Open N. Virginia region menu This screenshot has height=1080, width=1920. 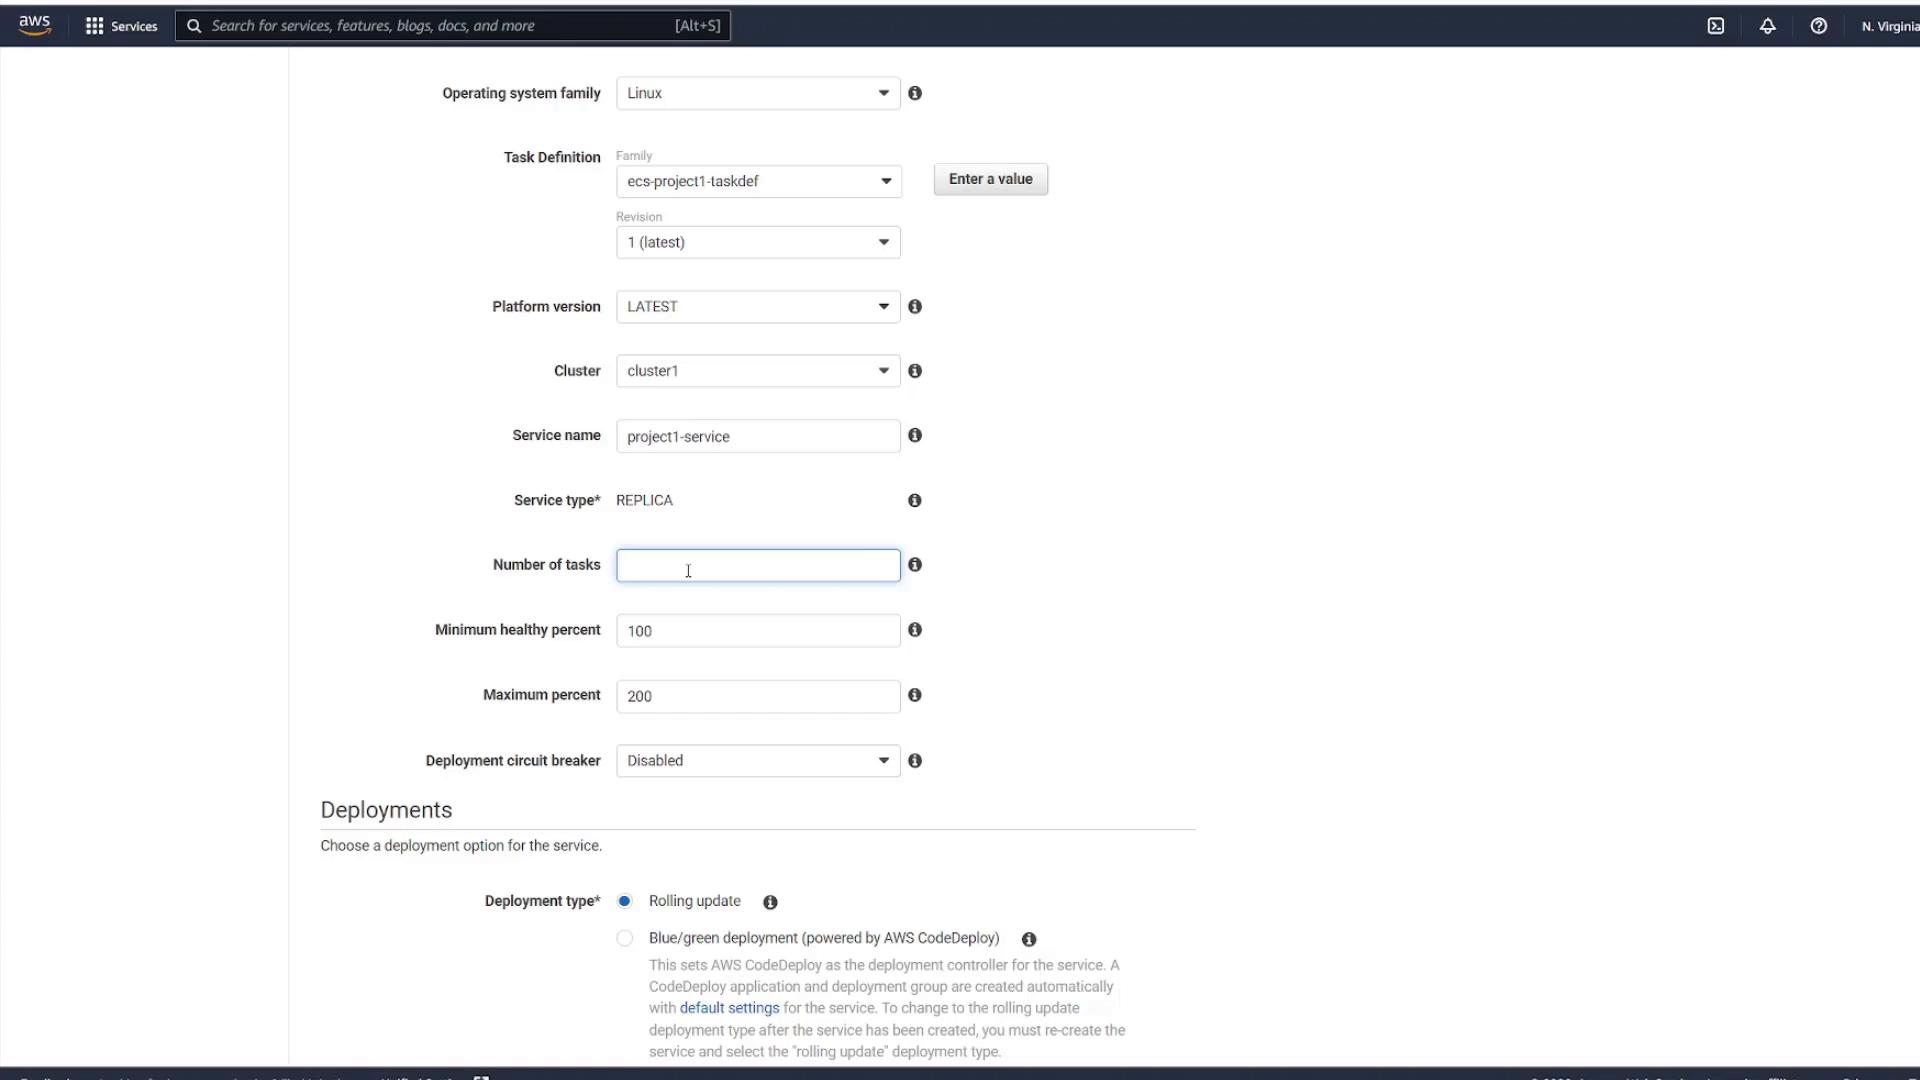tap(1889, 26)
